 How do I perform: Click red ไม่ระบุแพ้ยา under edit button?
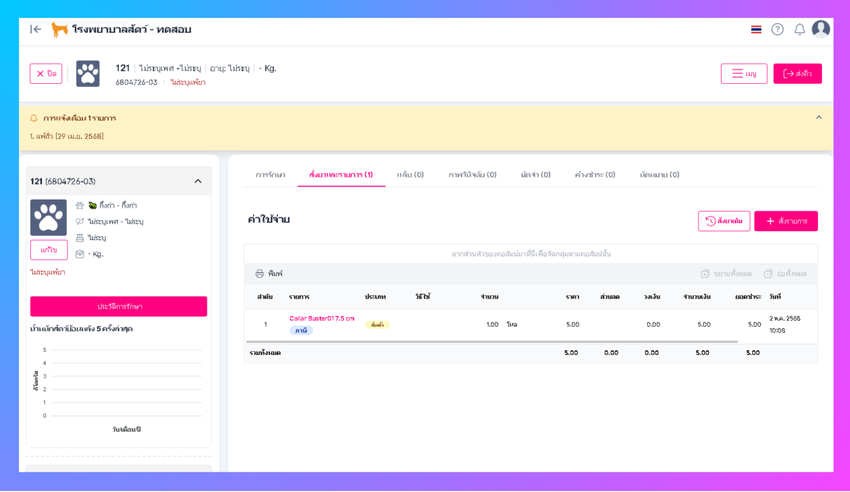[48, 272]
